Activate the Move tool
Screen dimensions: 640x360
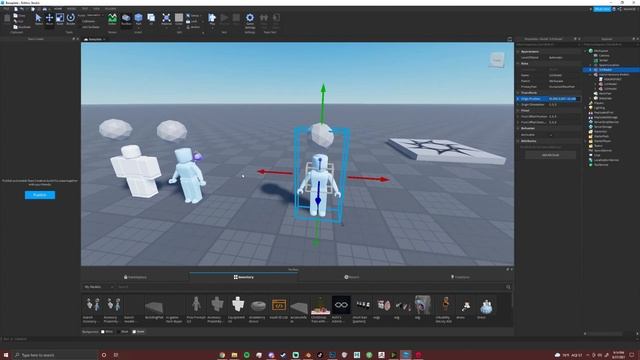pos(49,19)
